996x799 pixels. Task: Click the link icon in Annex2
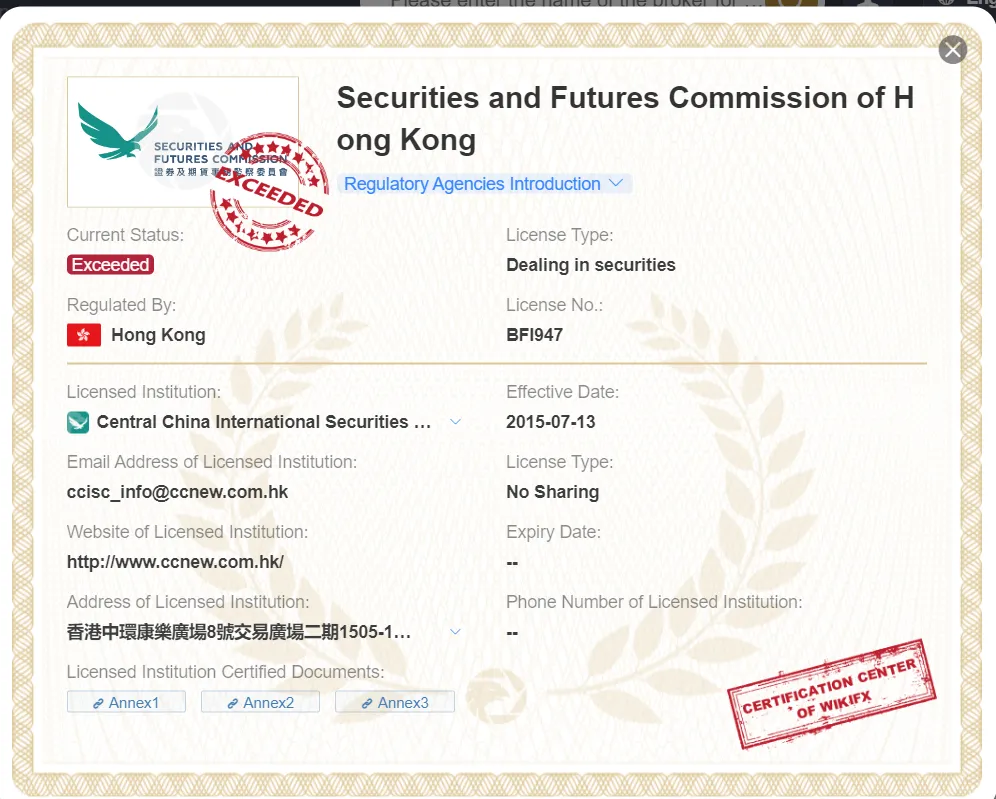[233, 703]
